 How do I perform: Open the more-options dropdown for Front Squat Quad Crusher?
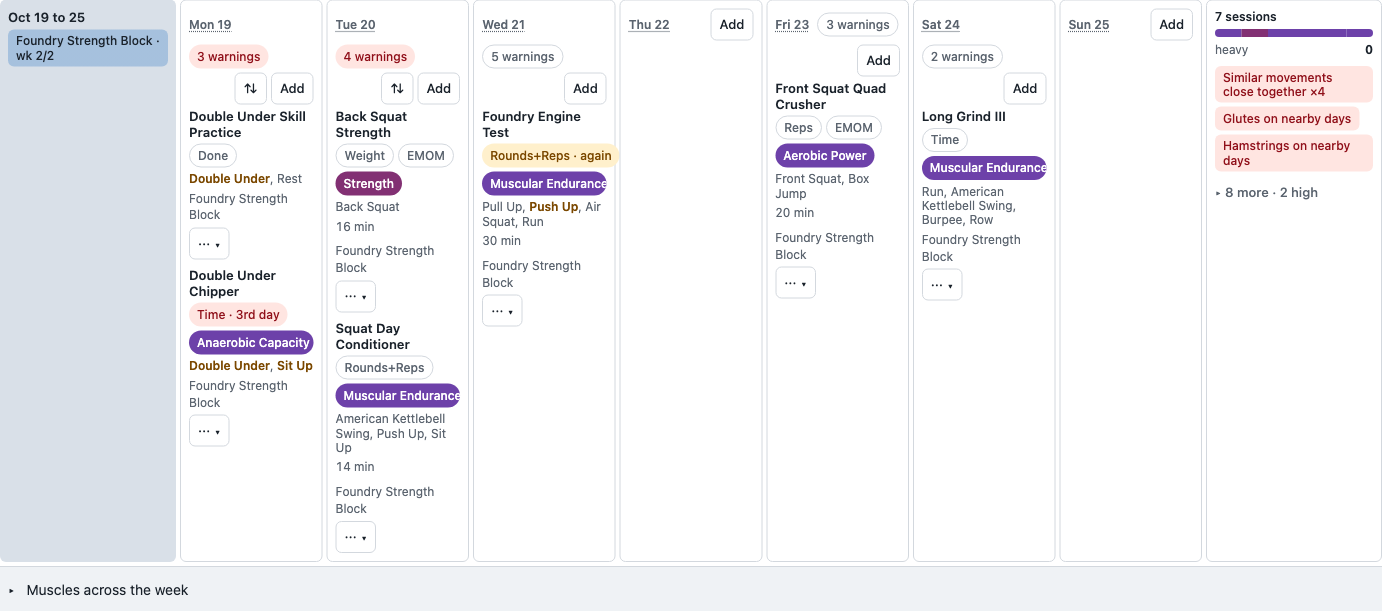795,283
